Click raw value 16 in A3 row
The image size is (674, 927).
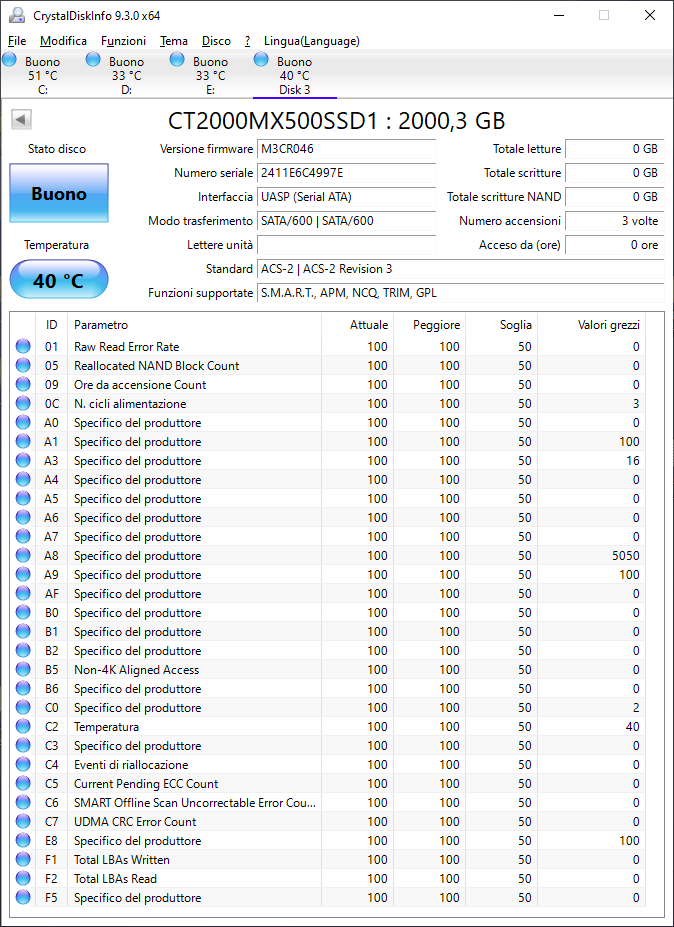(633, 461)
